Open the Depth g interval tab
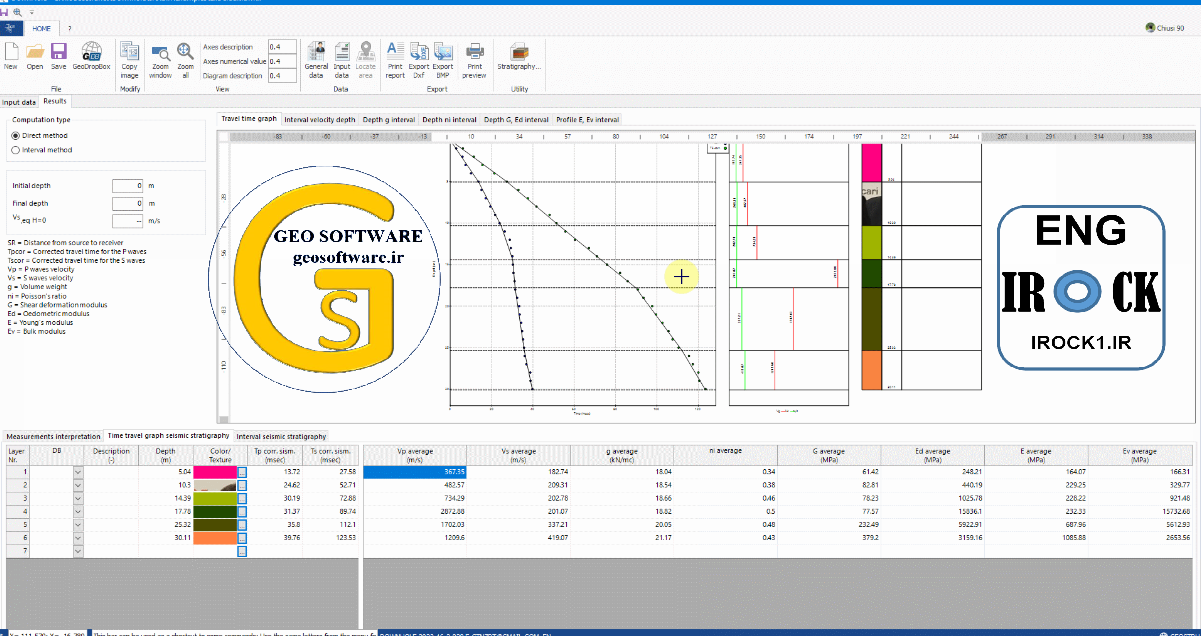Viewport: 1201px width, 636px height. (388, 119)
